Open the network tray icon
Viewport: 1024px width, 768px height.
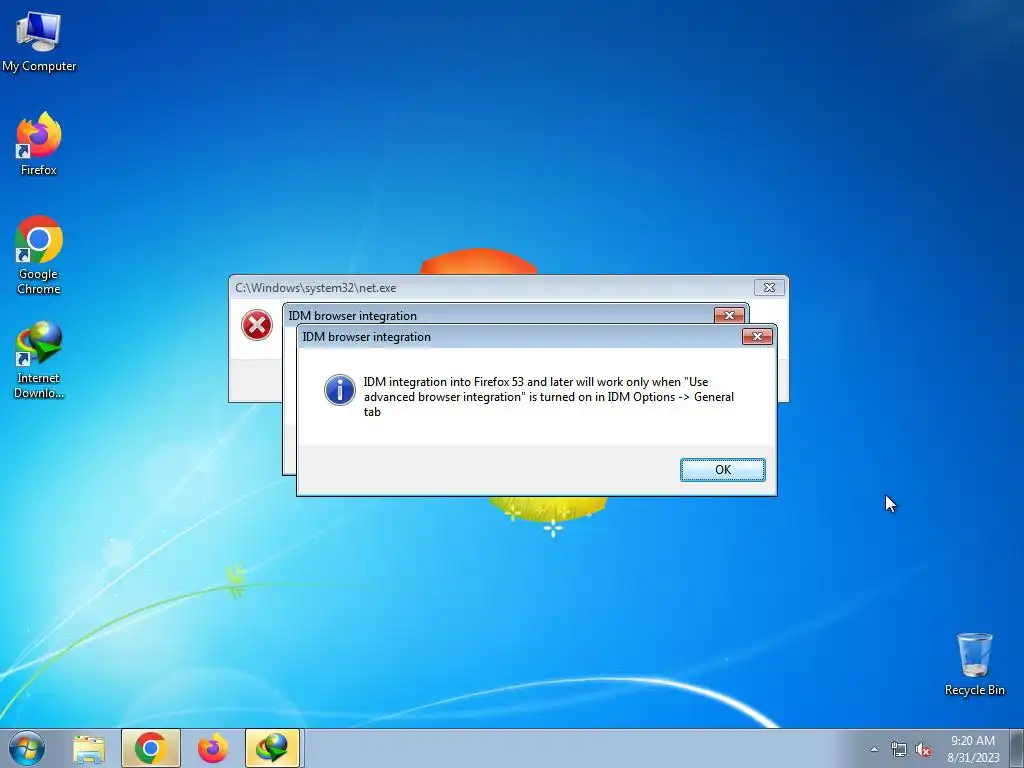[899, 749]
